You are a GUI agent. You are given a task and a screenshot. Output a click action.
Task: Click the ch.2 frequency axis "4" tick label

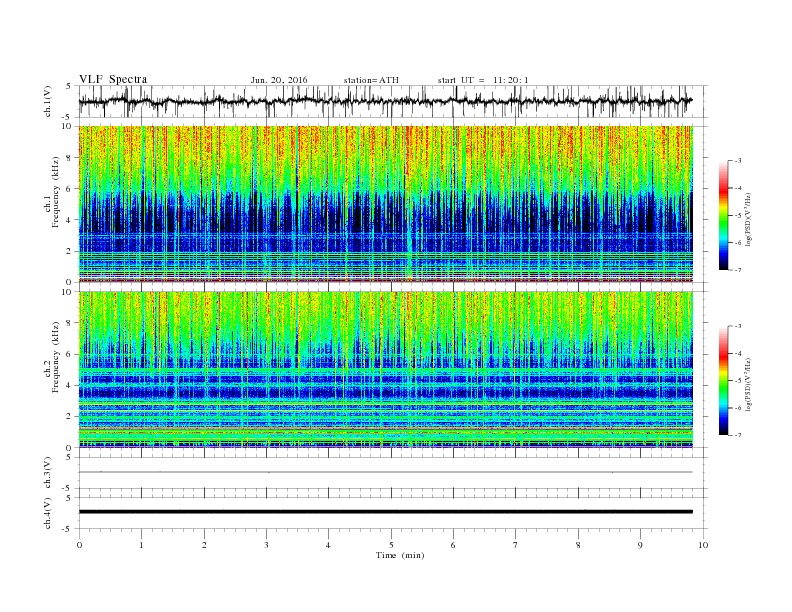70,385
